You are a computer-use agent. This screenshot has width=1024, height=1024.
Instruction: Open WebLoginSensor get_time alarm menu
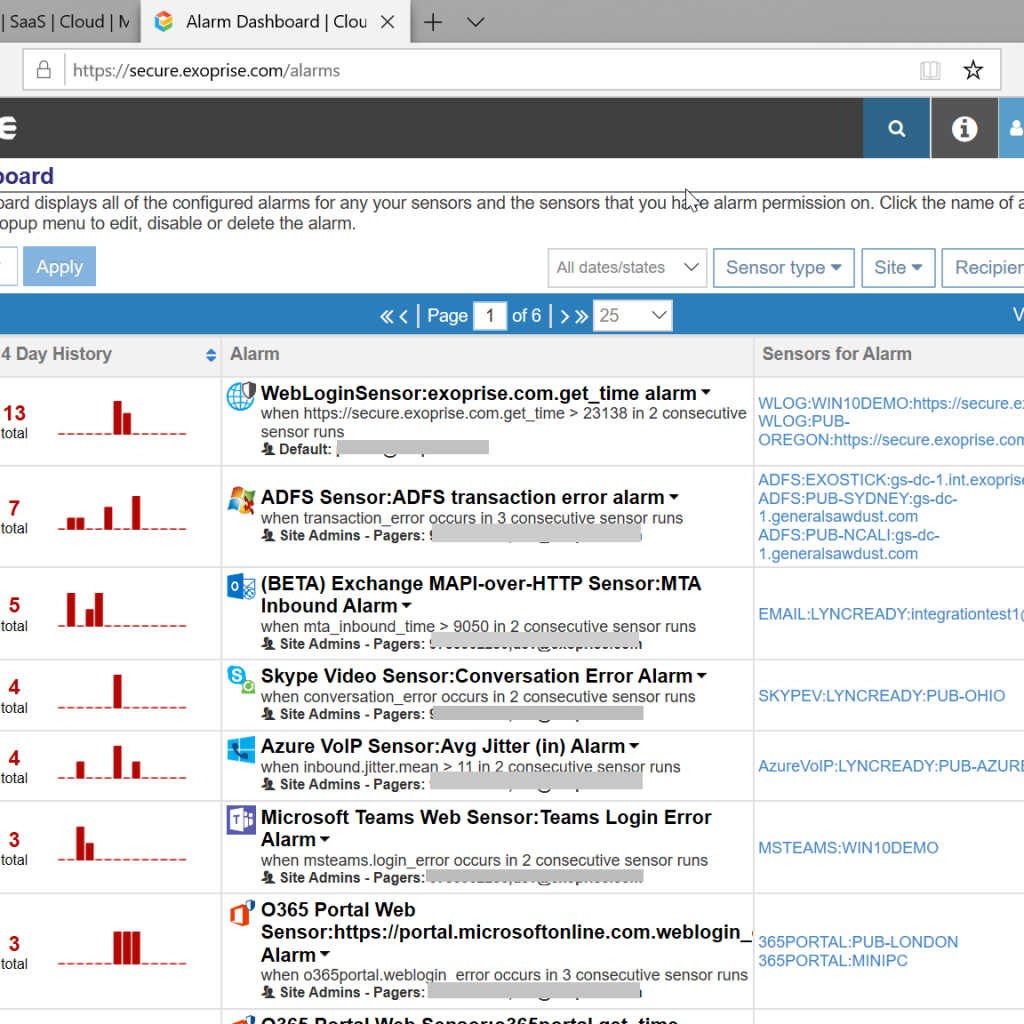click(x=705, y=393)
